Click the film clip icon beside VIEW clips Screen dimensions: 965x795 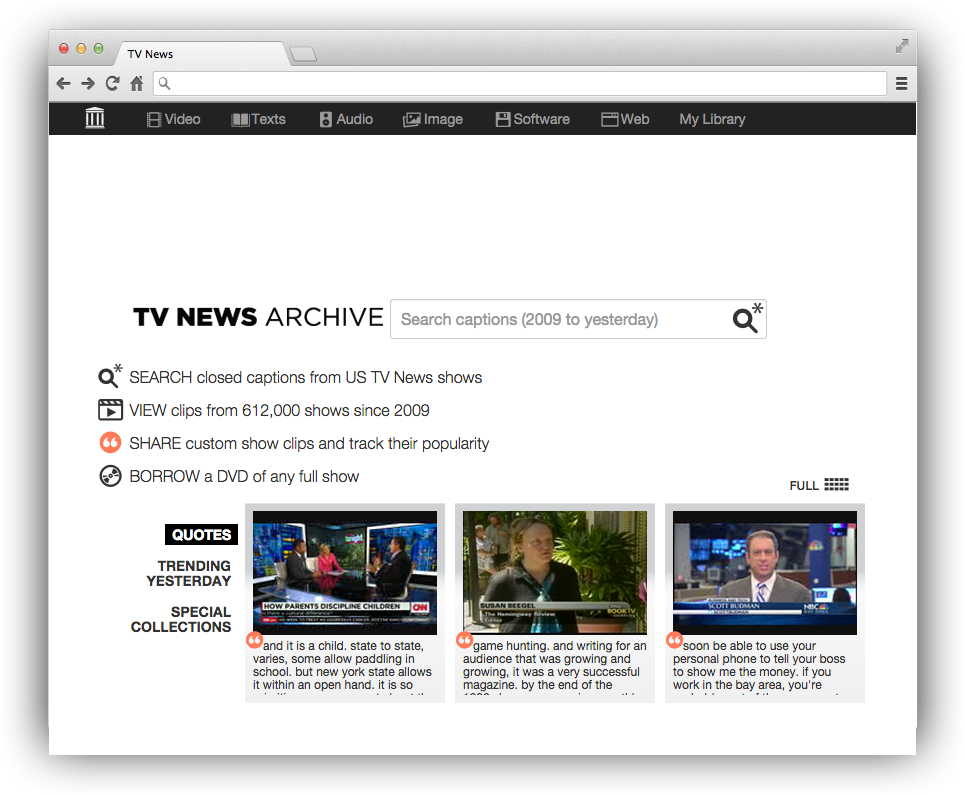pyautogui.click(x=110, y=409)
